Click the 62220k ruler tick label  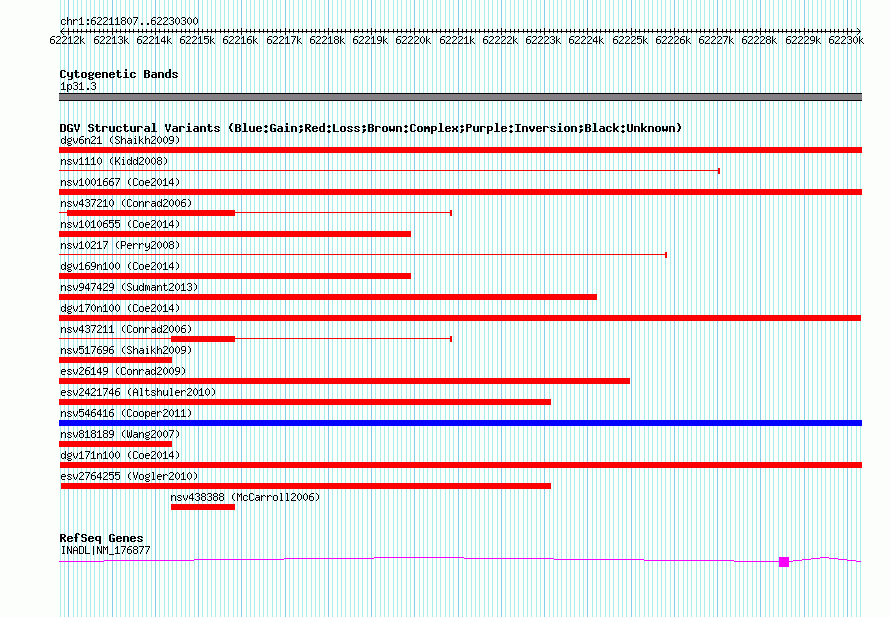point(413,40)
